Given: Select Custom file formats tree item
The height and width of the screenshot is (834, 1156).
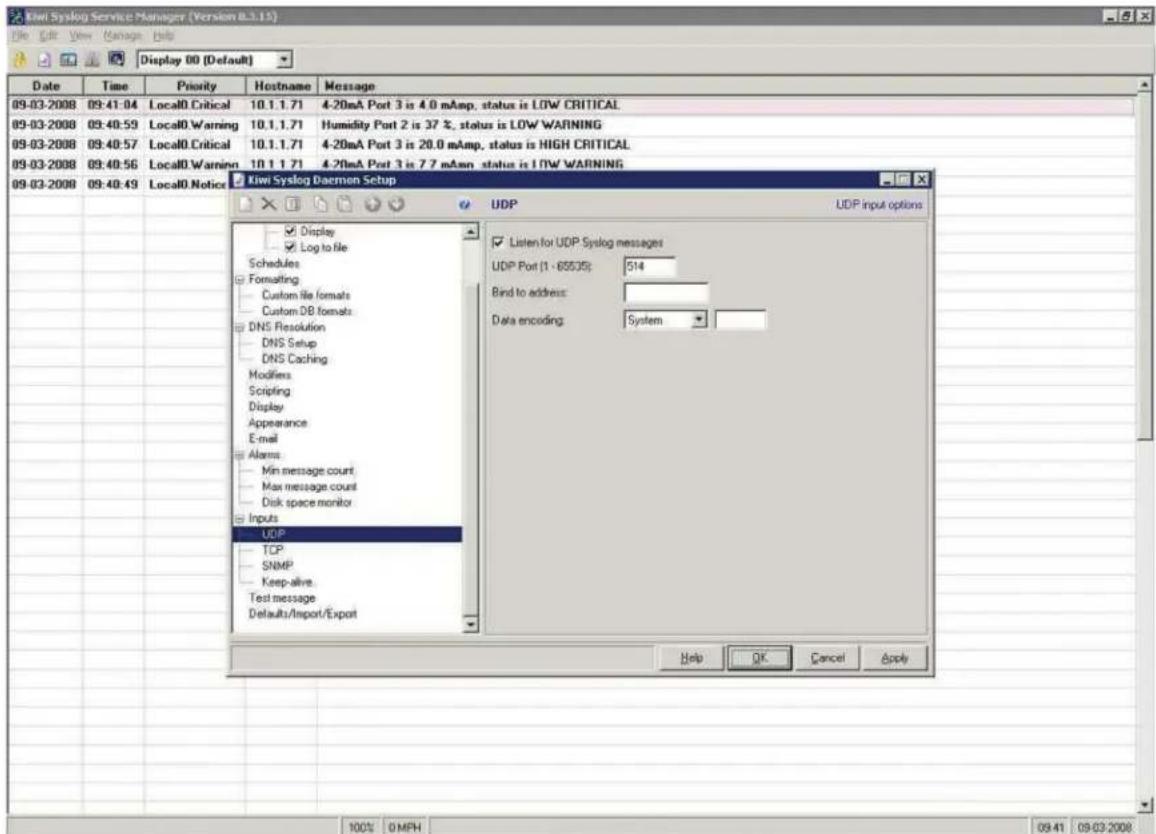Looking at the screenshot, I should pos(306,295).
